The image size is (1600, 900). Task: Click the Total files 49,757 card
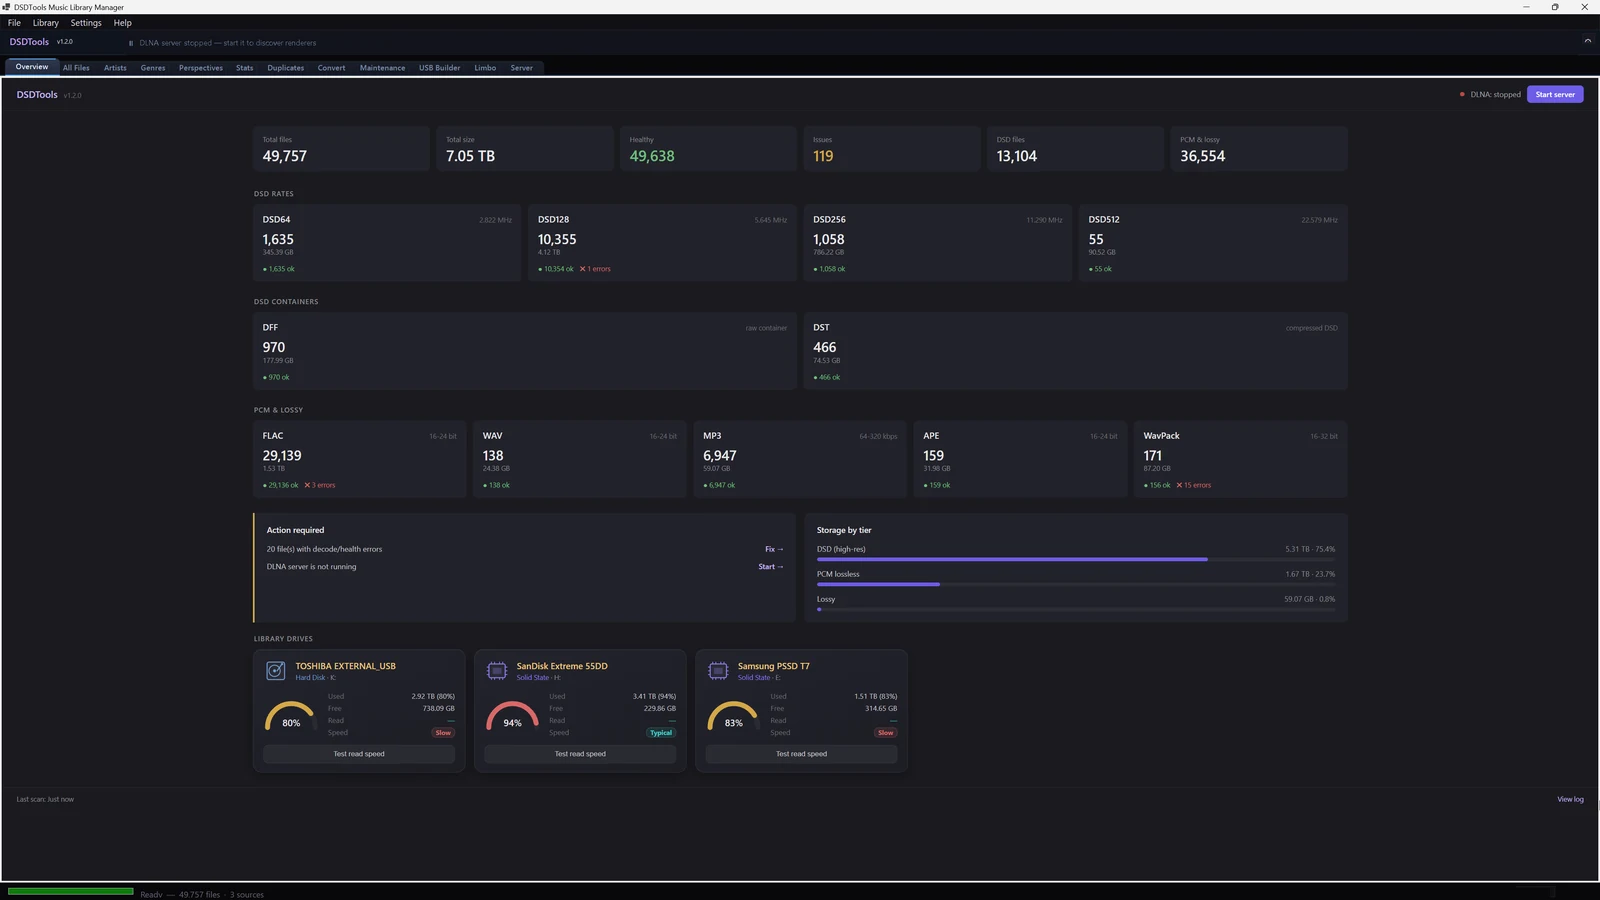(341, 148)
